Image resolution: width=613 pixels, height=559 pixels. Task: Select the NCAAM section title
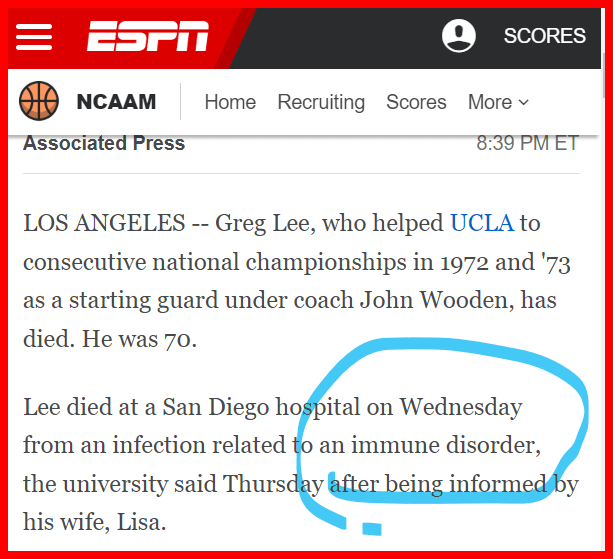coord(116,102)
